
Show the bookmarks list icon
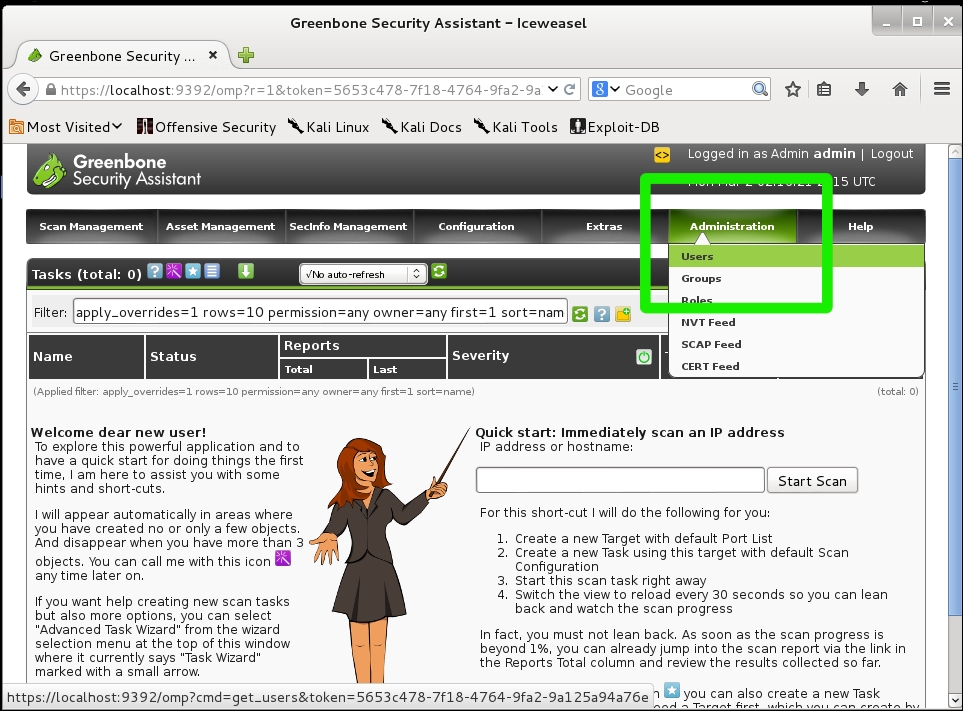824,90
